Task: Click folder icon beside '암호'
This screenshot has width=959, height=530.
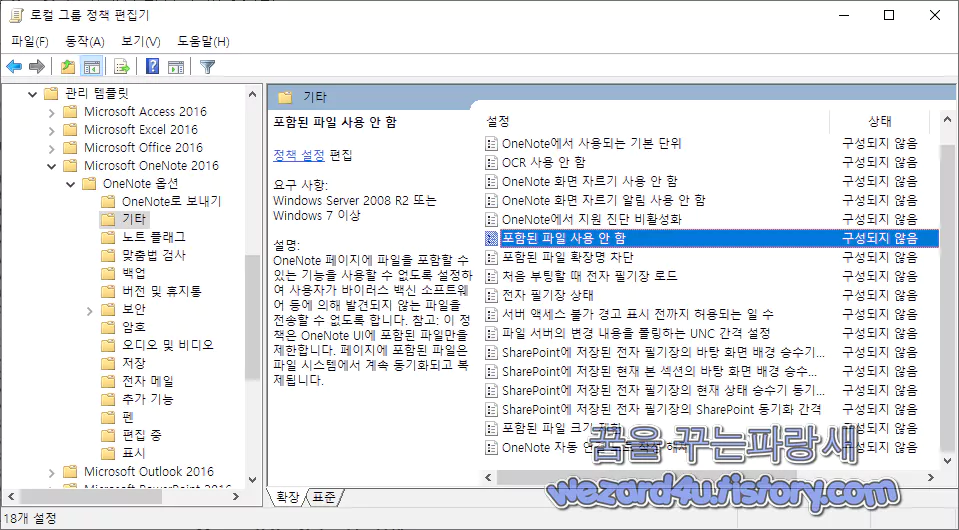Action: pos(108,327)
